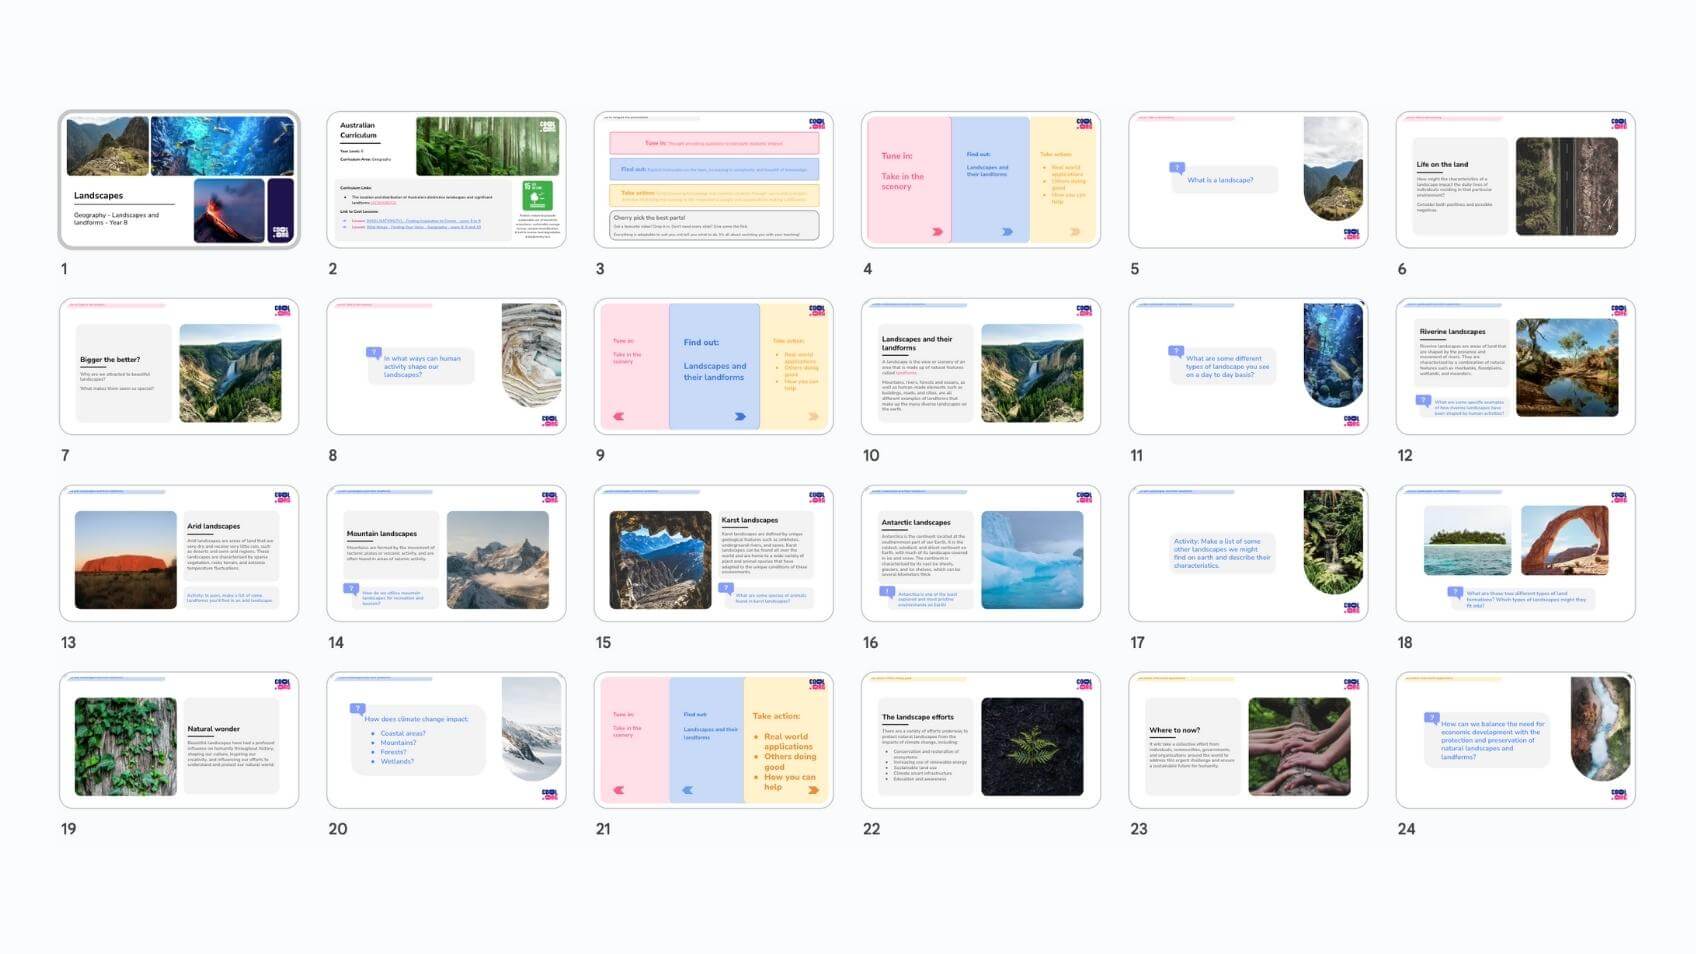Screen dimensions: 1696x954
Task: Select the 'Life on the land' slide
Action: (x=1515, y=180)
